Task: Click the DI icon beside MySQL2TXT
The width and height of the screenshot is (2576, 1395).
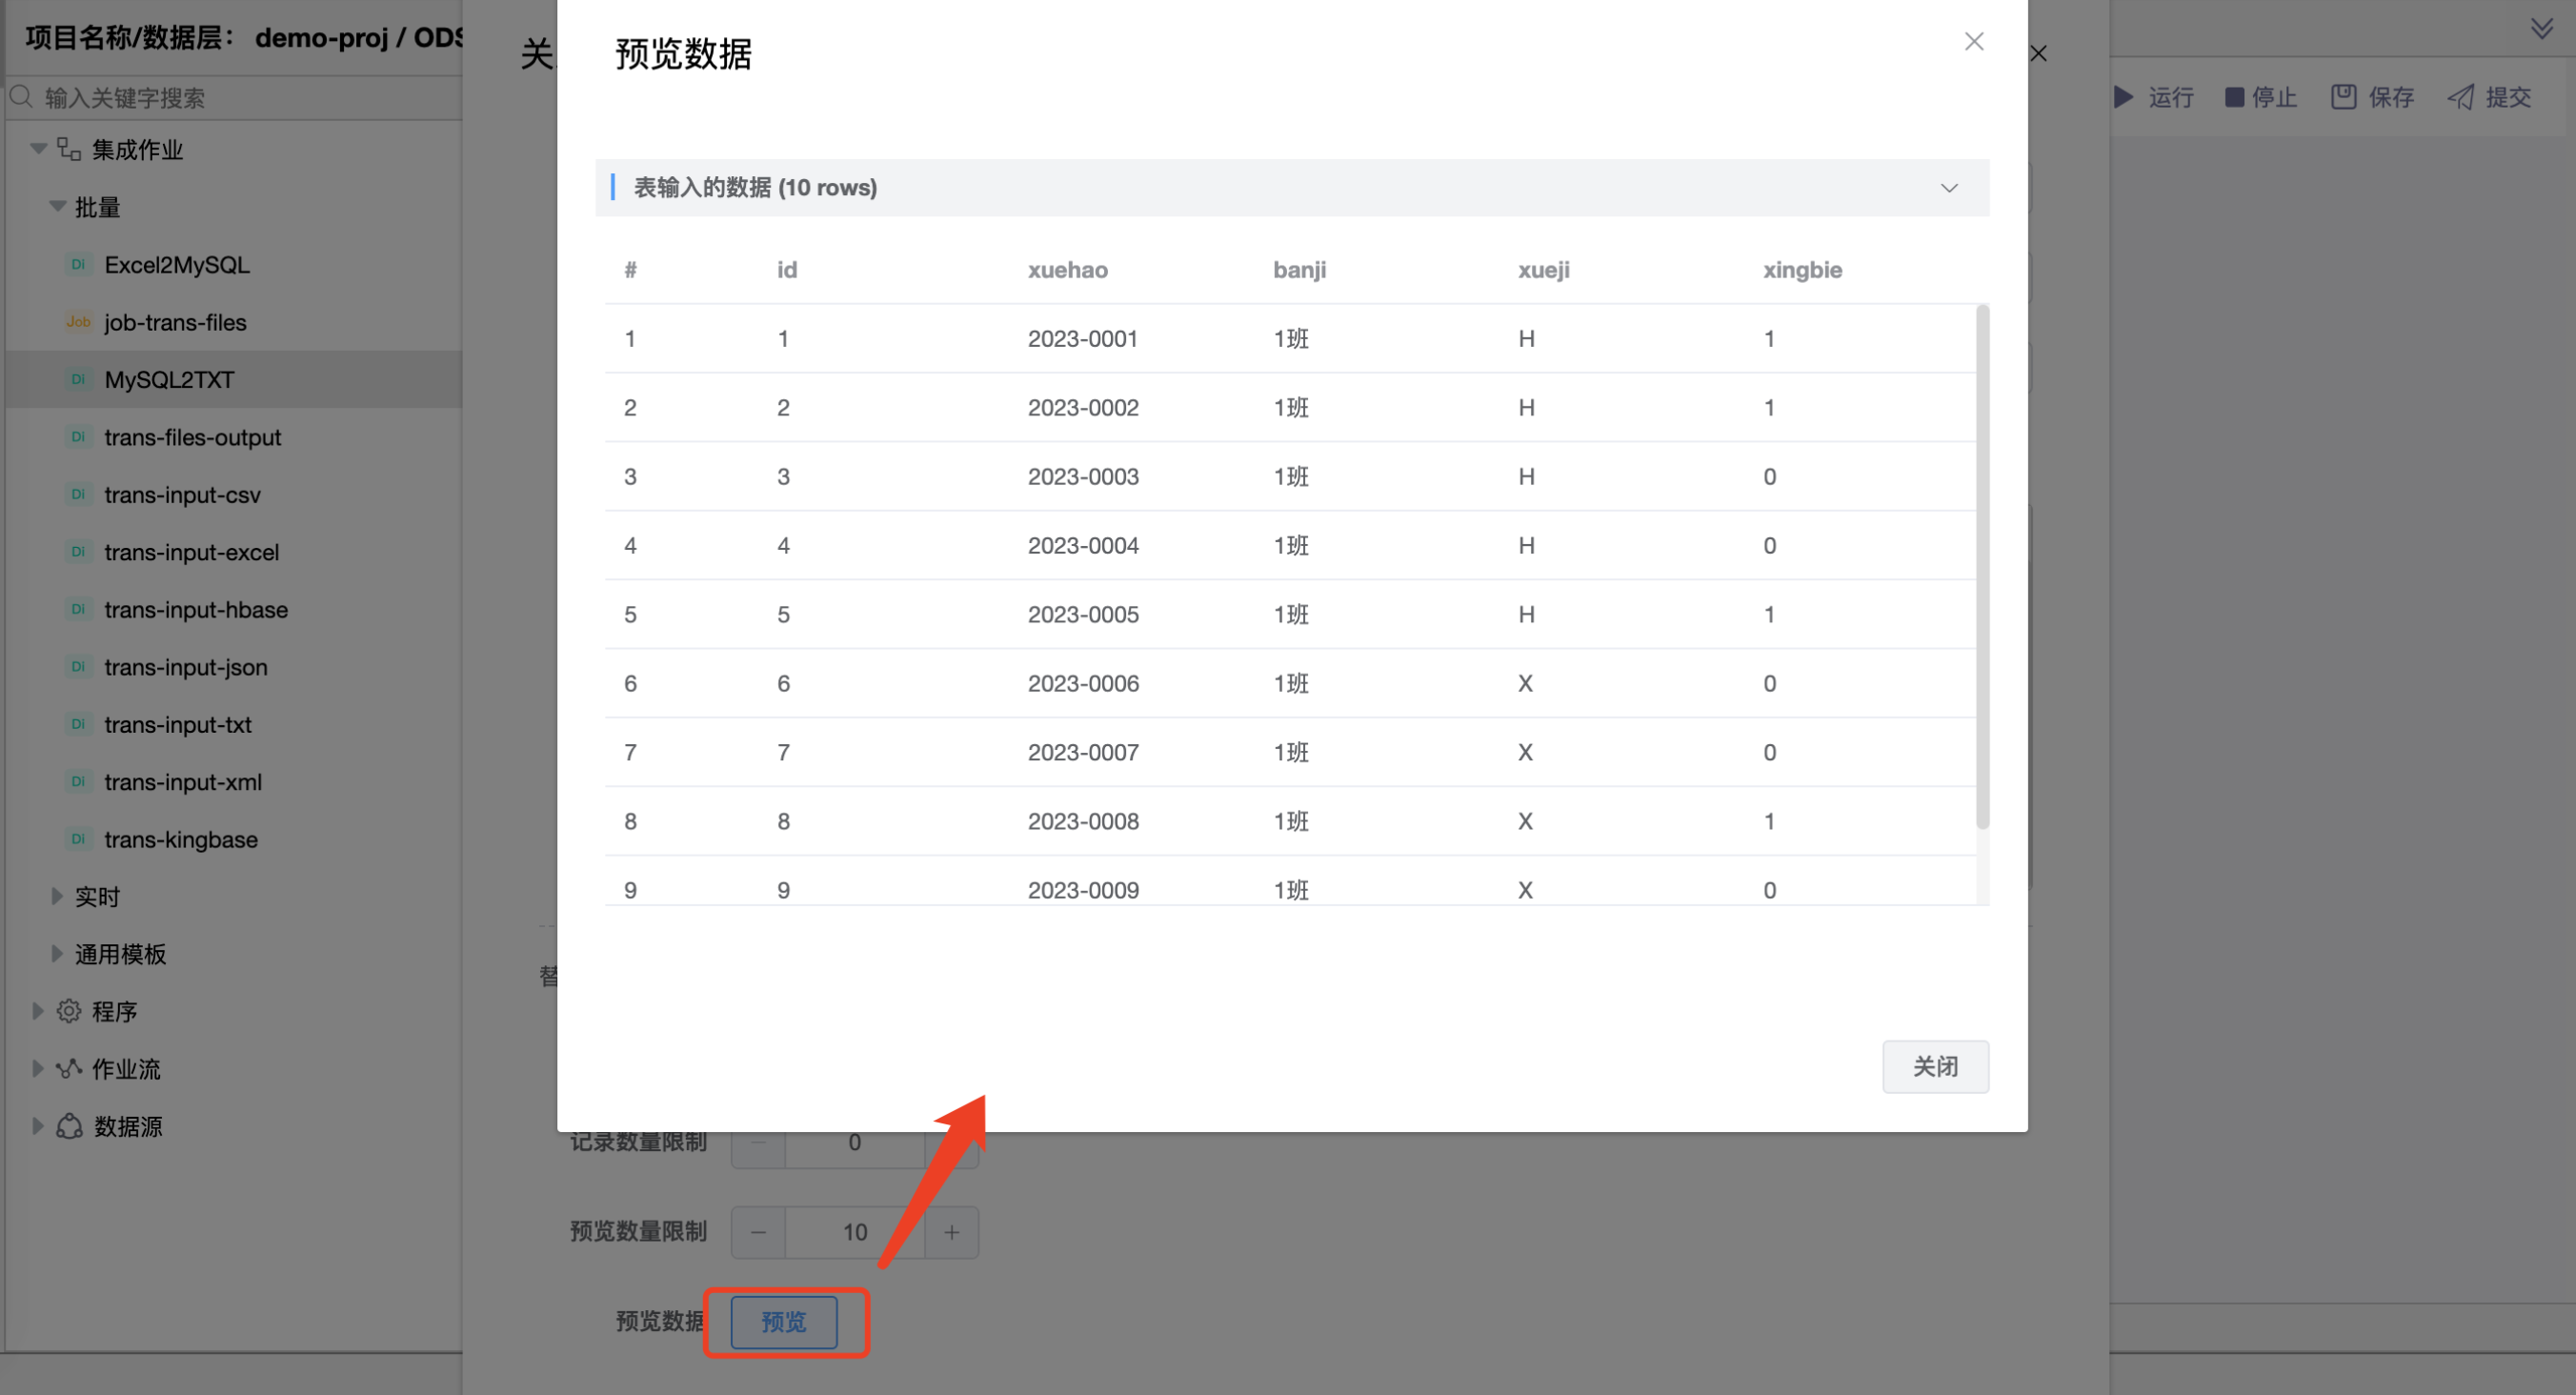Action: click(x=78, y=380)
